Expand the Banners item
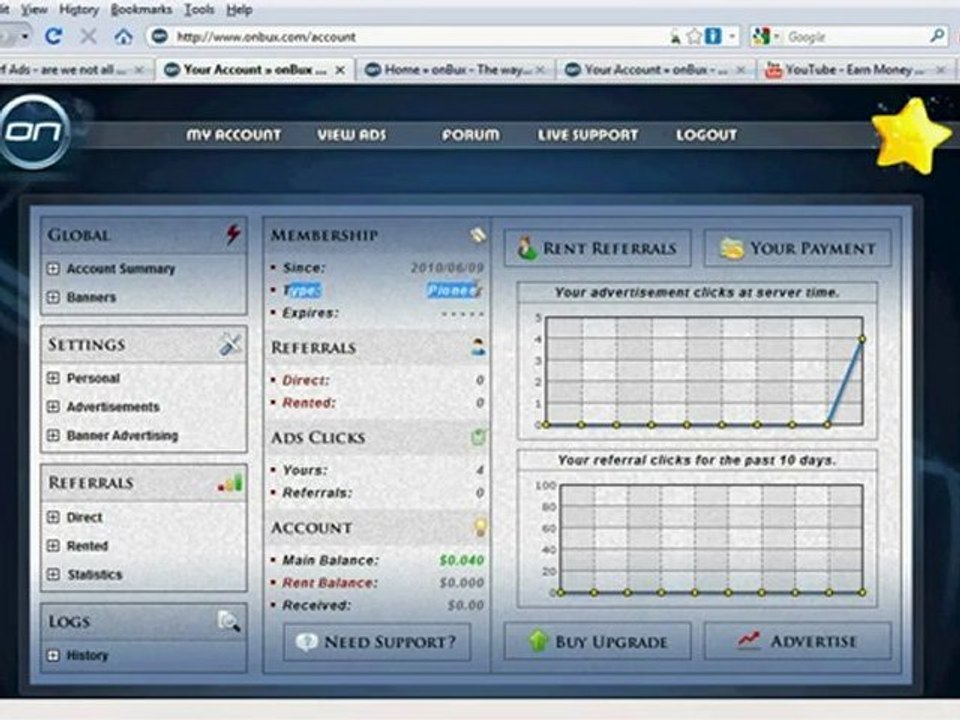Screen dimensions: 960x720 [53, 297]
